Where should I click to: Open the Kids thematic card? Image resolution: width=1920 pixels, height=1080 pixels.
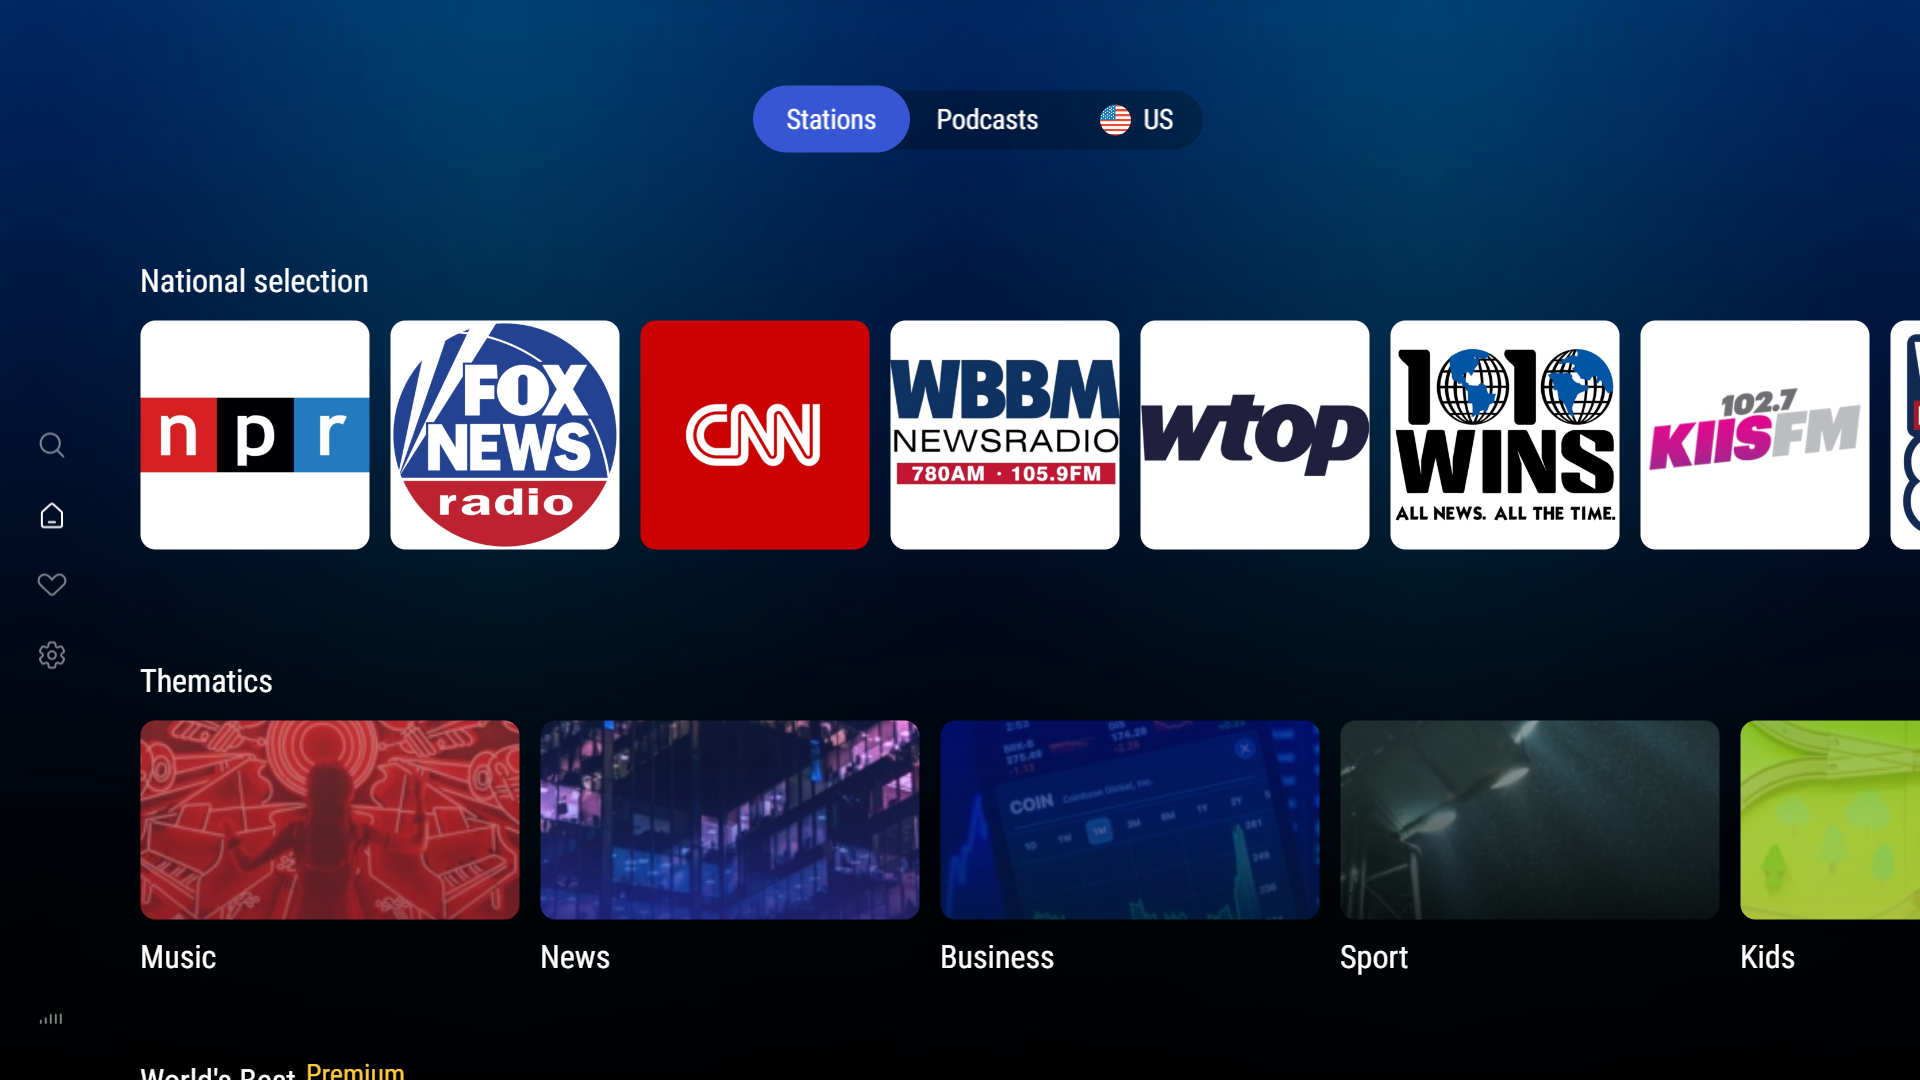[1830, 820]
